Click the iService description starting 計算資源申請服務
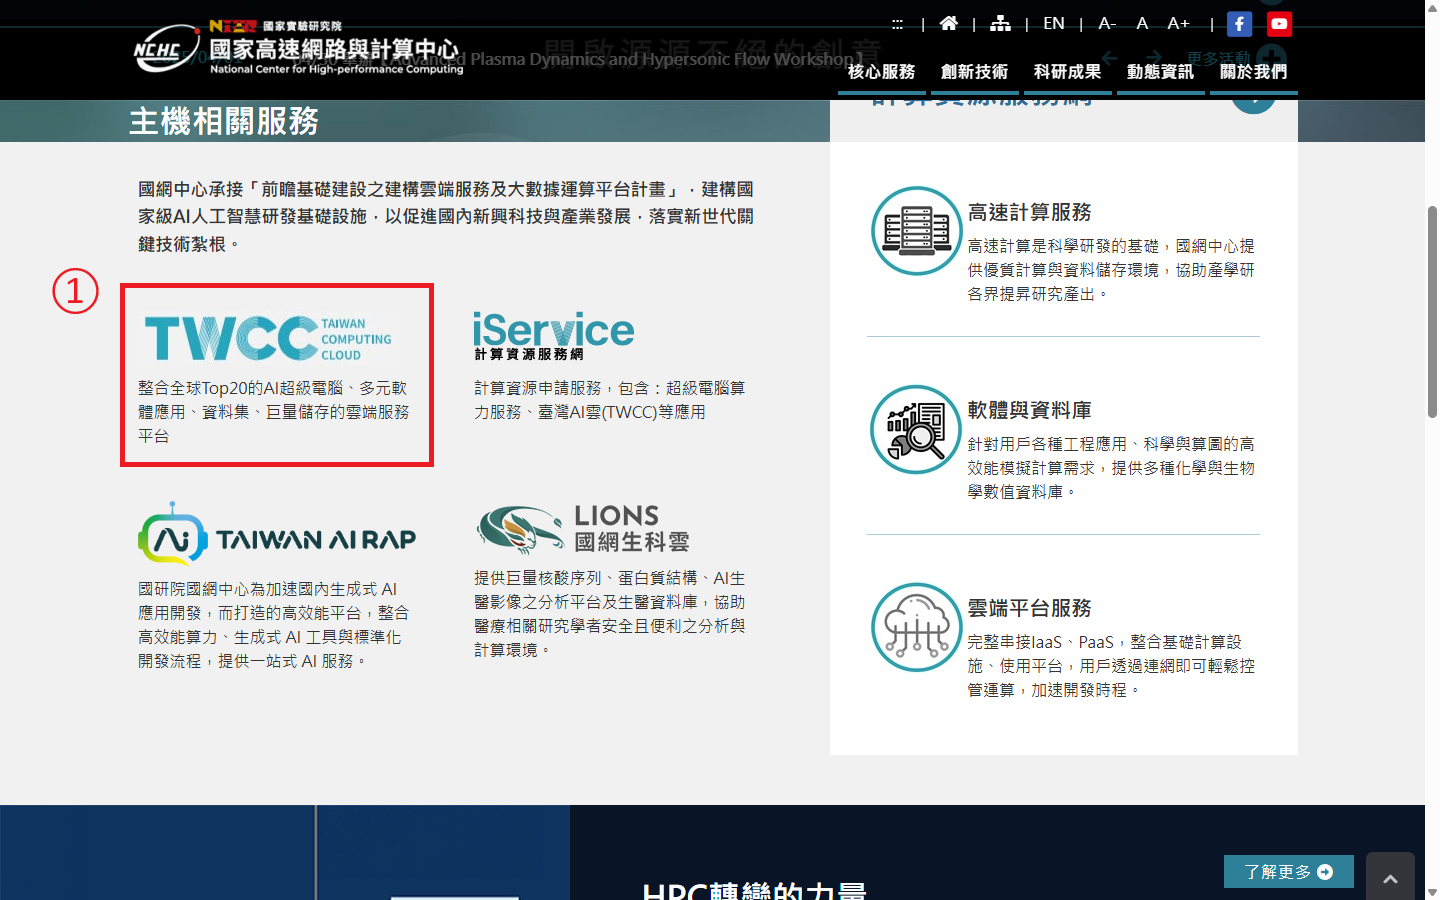Screen dimensions: 1440x900 coord(610,400)
